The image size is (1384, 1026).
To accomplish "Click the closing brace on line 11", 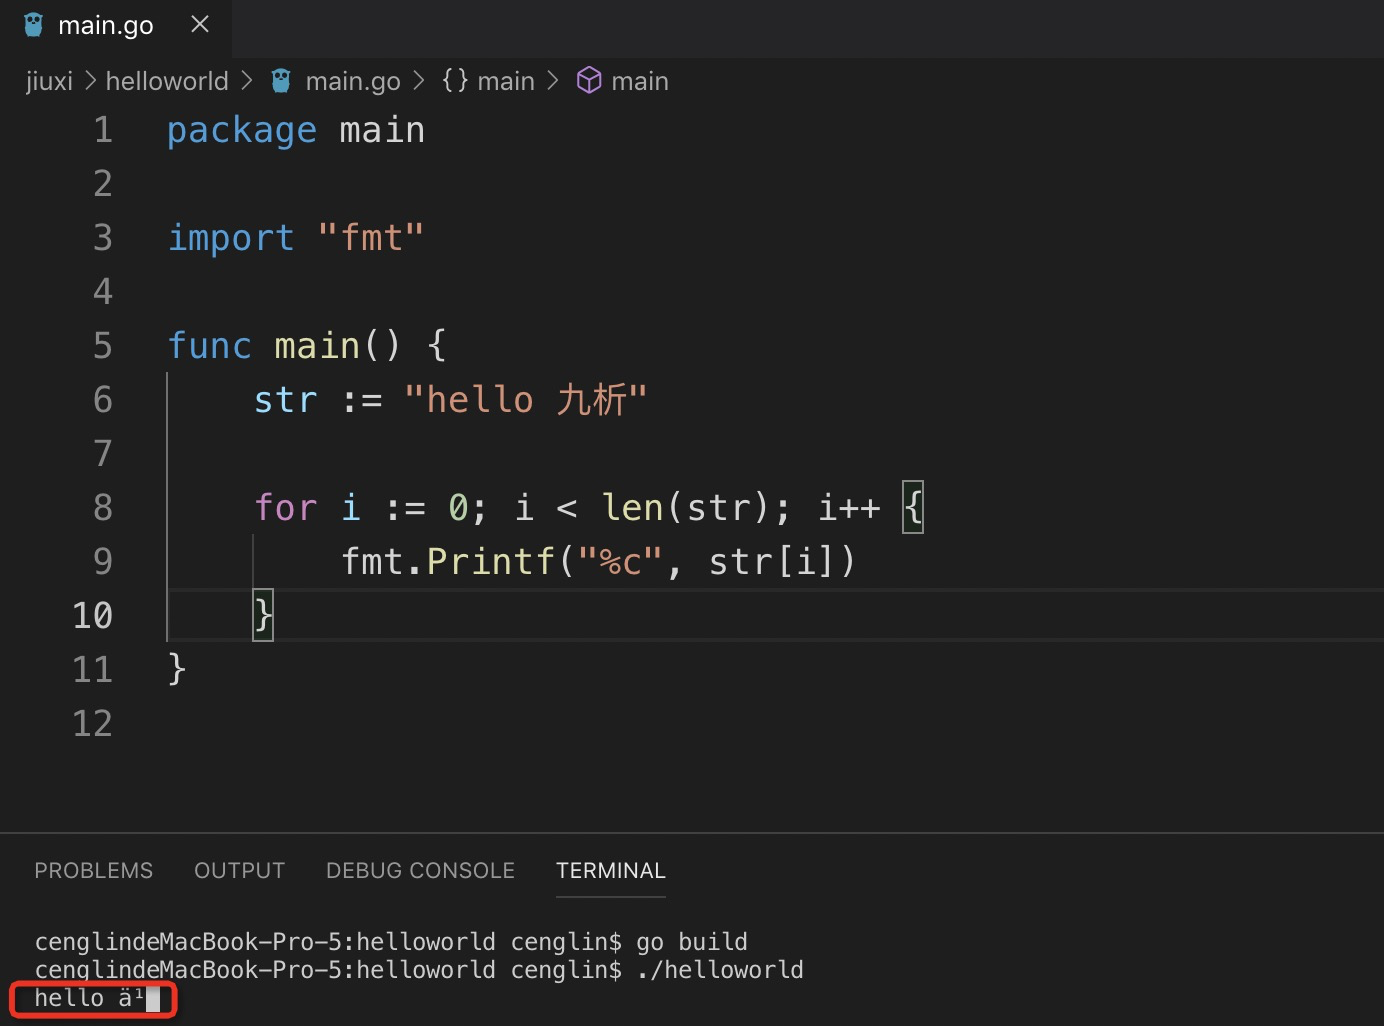I will (177, 669).
